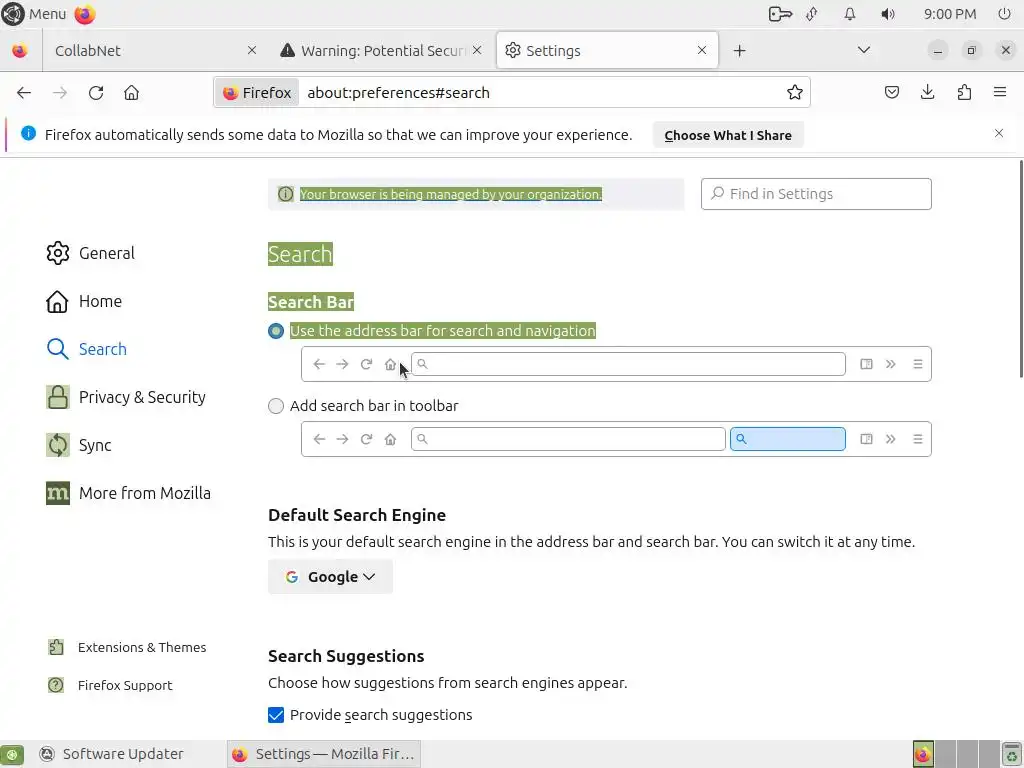
Task: Switch to the CollabNet tab
Action: point(130,50)
